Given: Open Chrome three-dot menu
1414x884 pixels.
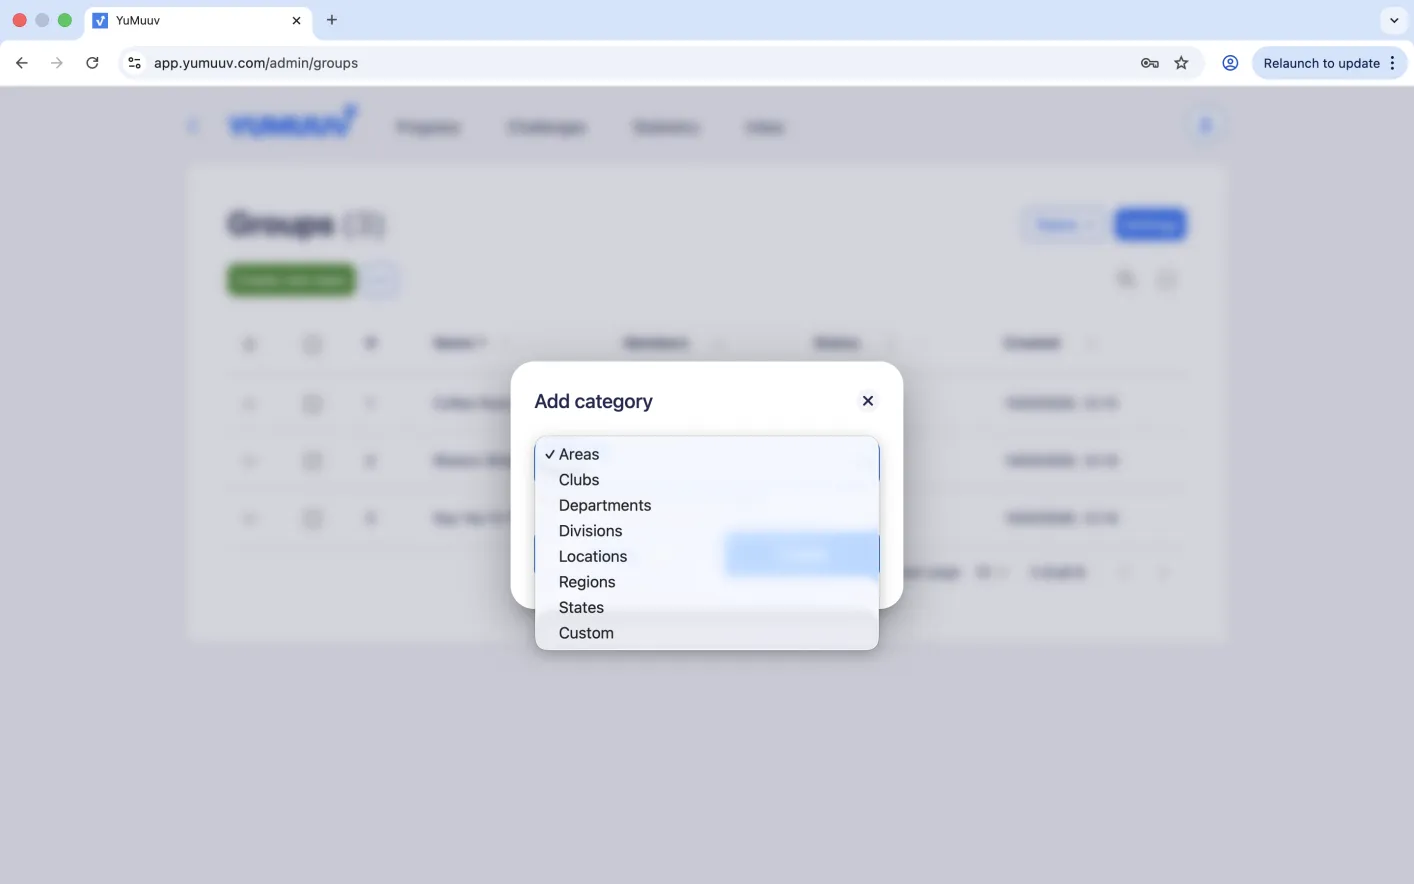Looking at the screenshot, I should tap(1393, 63).
